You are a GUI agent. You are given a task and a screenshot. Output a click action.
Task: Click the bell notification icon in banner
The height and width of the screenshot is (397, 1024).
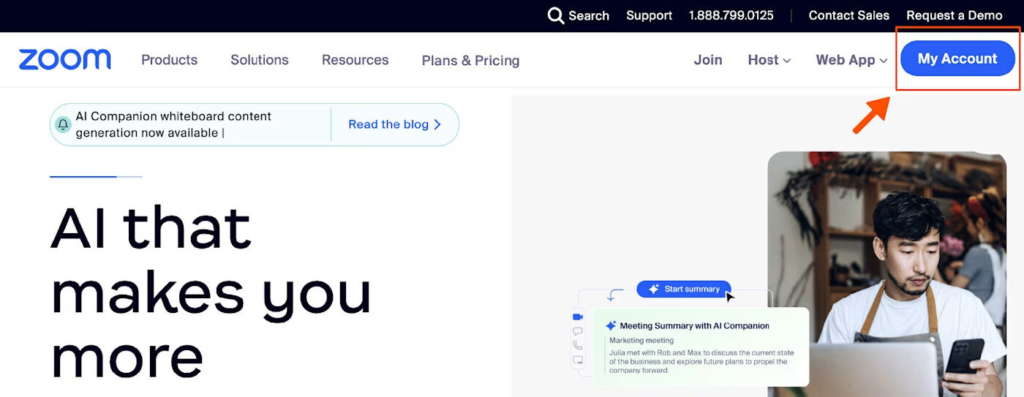[63, 125]
